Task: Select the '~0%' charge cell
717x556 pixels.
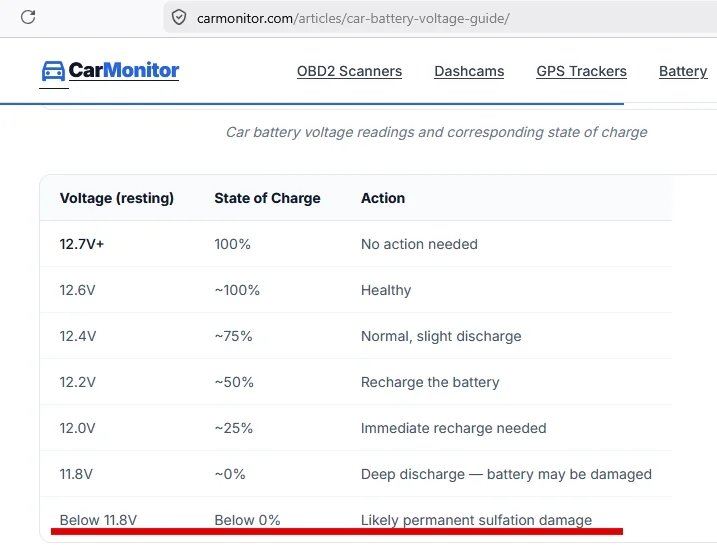Action: (x=230, y=474)
